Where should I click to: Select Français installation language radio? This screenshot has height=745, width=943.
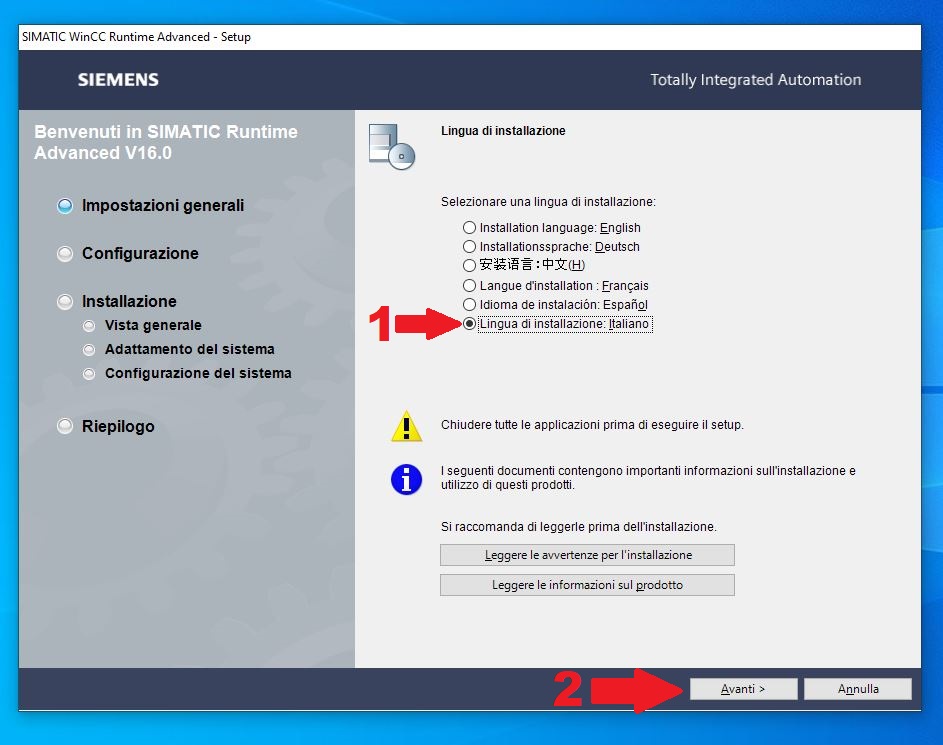469,286
